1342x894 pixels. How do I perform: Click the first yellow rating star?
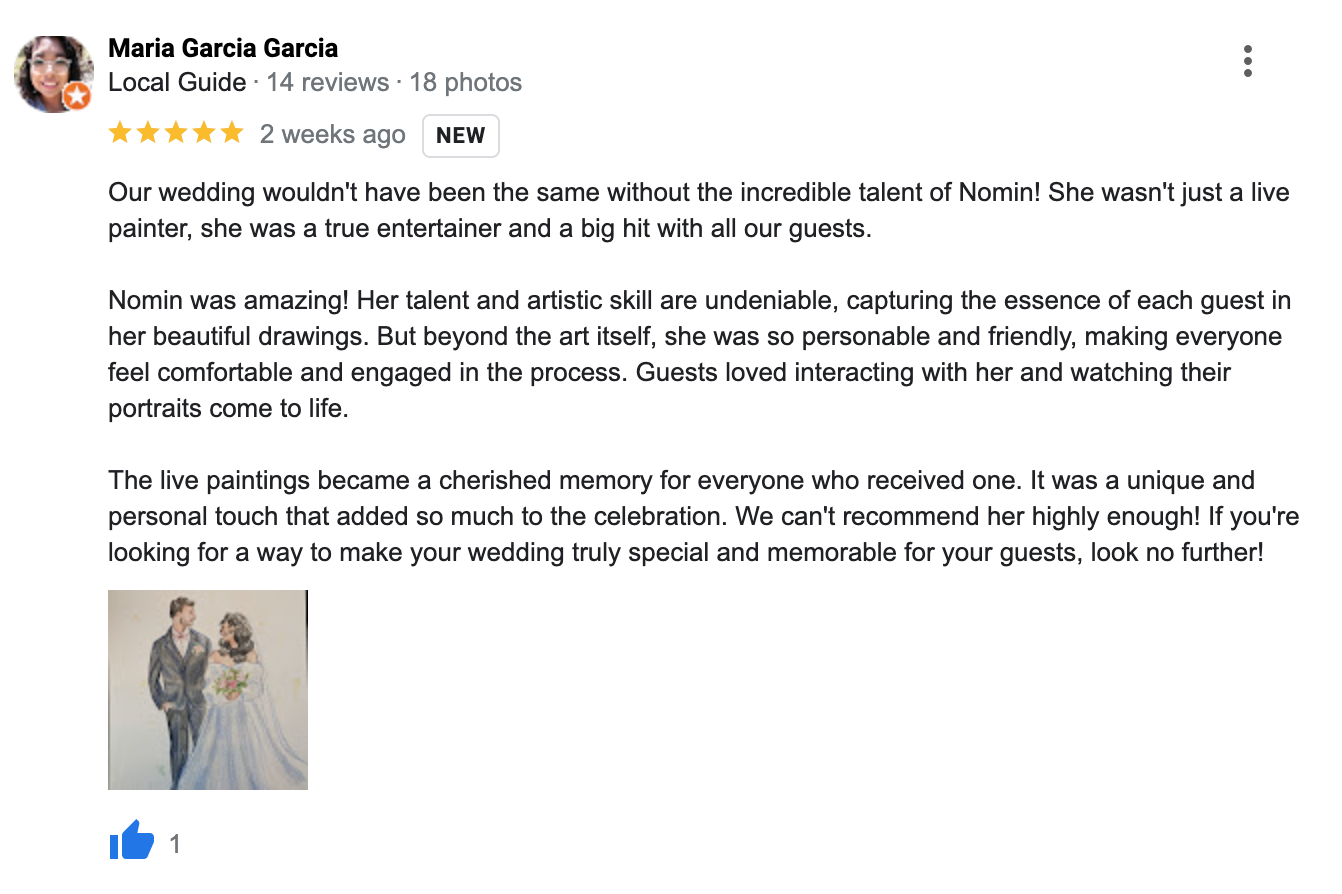[120, 133]
